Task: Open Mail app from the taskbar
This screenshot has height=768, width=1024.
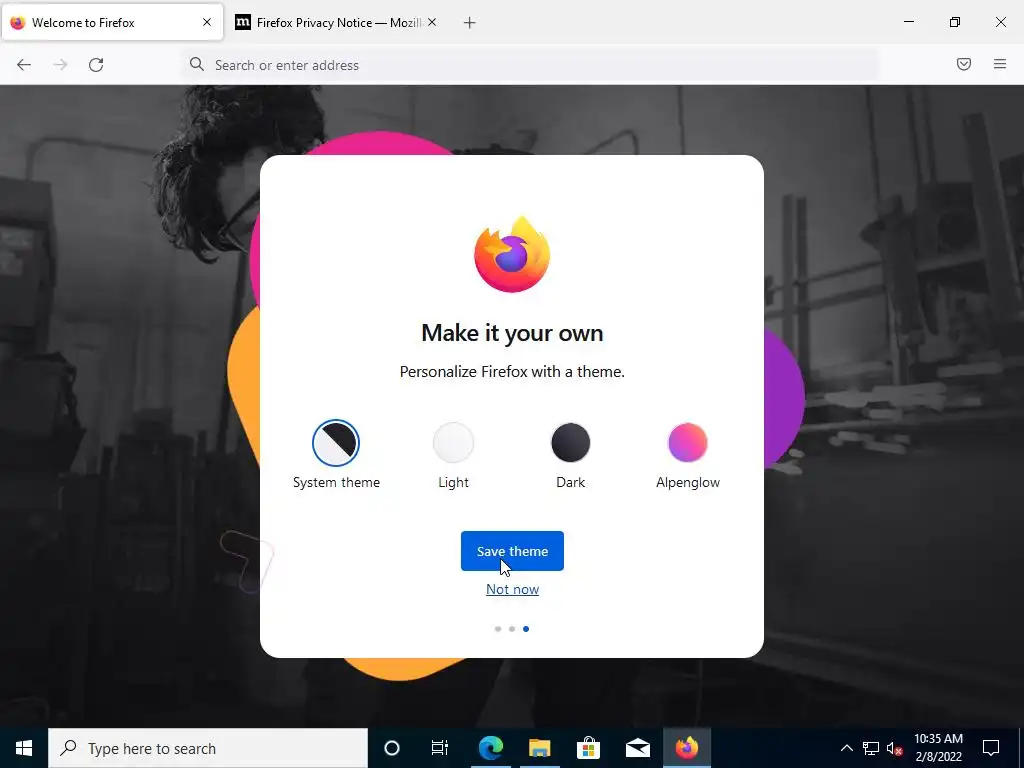Action: point(637,748)
